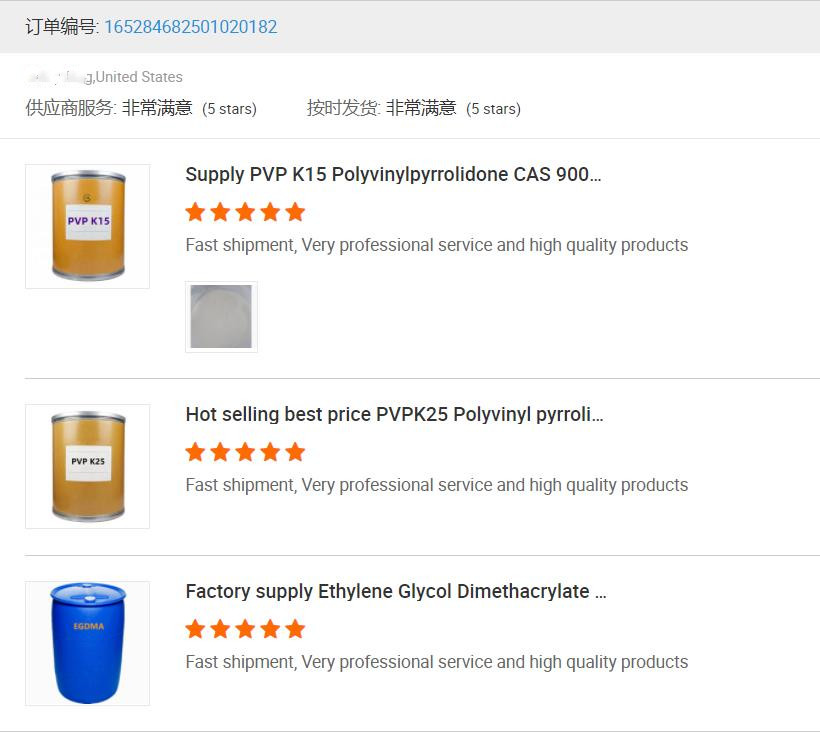
Task: Select the blue EGDMA barrel image
Action: (x=88, y=643)
